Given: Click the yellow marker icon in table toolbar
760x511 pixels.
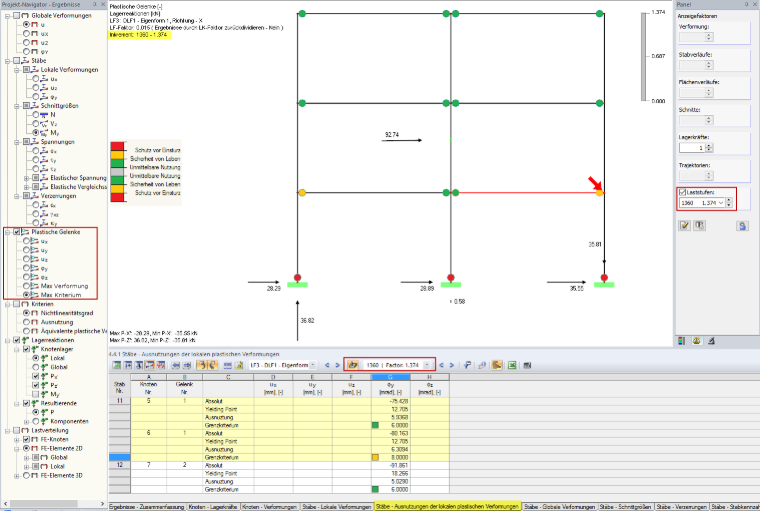Looking at the screenshot, I should tap(239, 365).
